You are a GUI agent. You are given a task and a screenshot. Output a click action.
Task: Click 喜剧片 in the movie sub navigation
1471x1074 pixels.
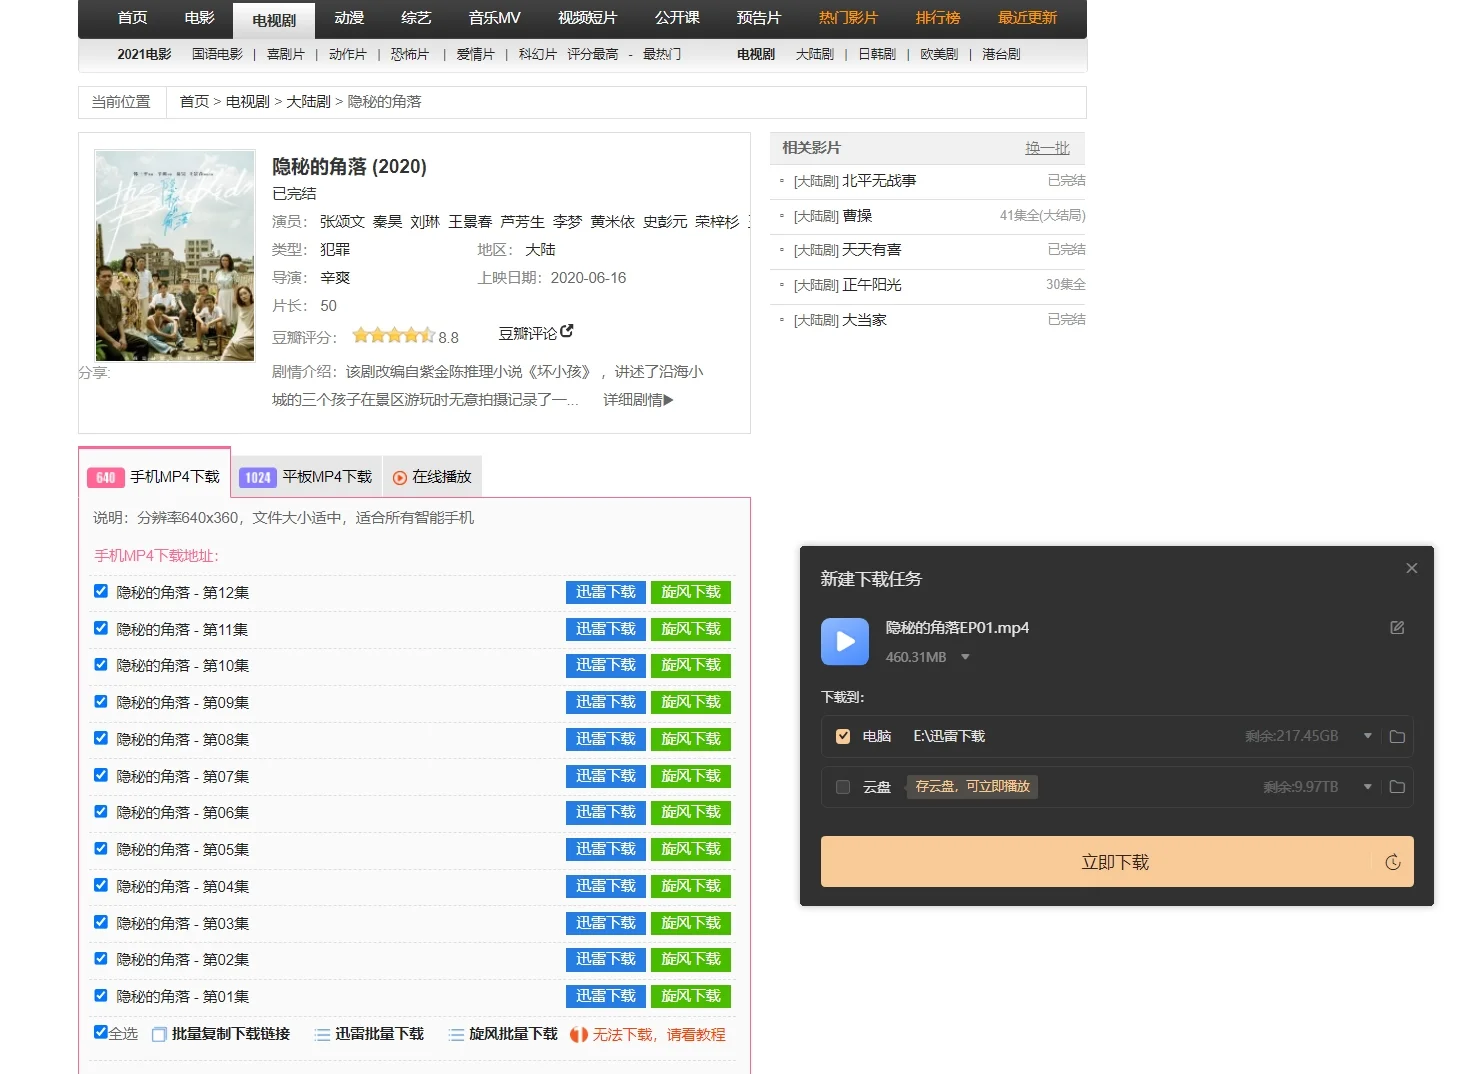click(286, 54)
